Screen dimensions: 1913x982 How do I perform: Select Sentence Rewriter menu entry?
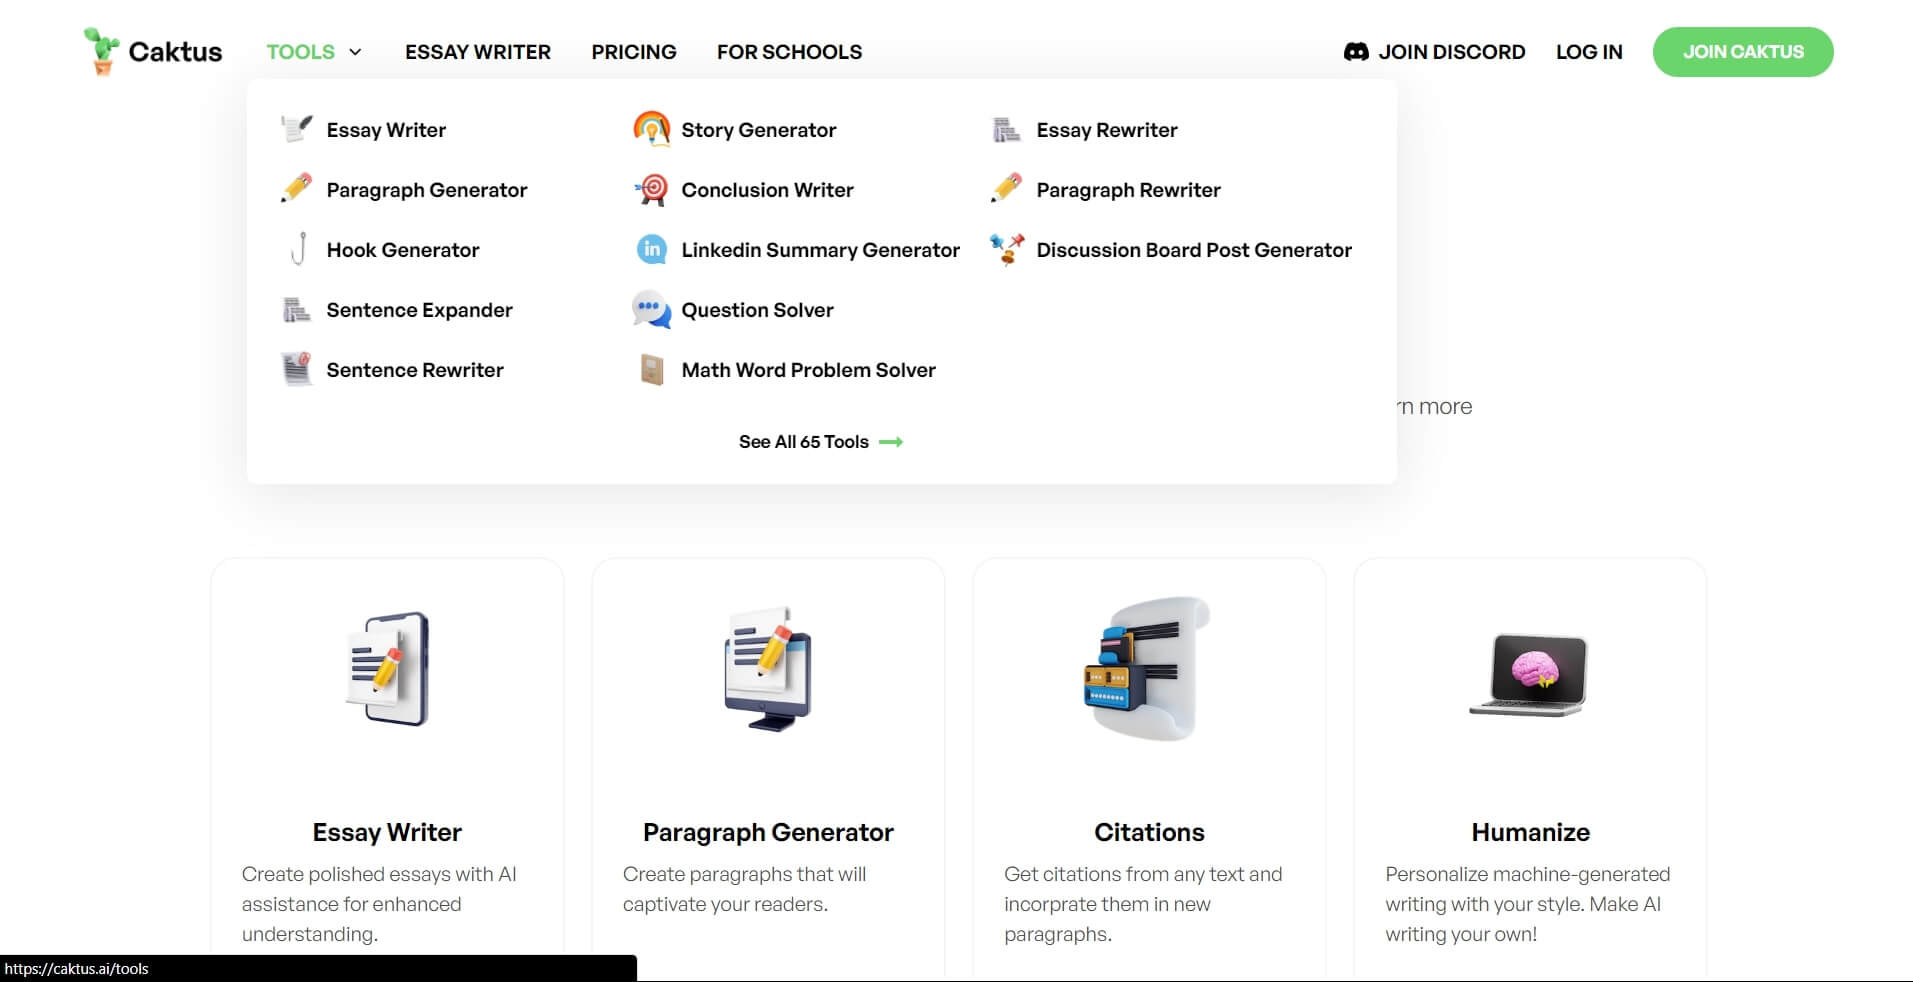pyautogui.click(x=415, y=370)
